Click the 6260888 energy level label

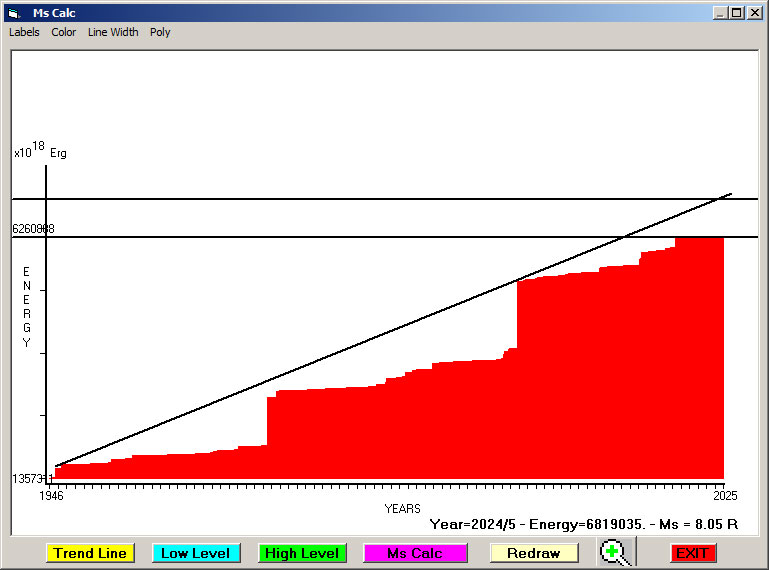click(33, 229)
